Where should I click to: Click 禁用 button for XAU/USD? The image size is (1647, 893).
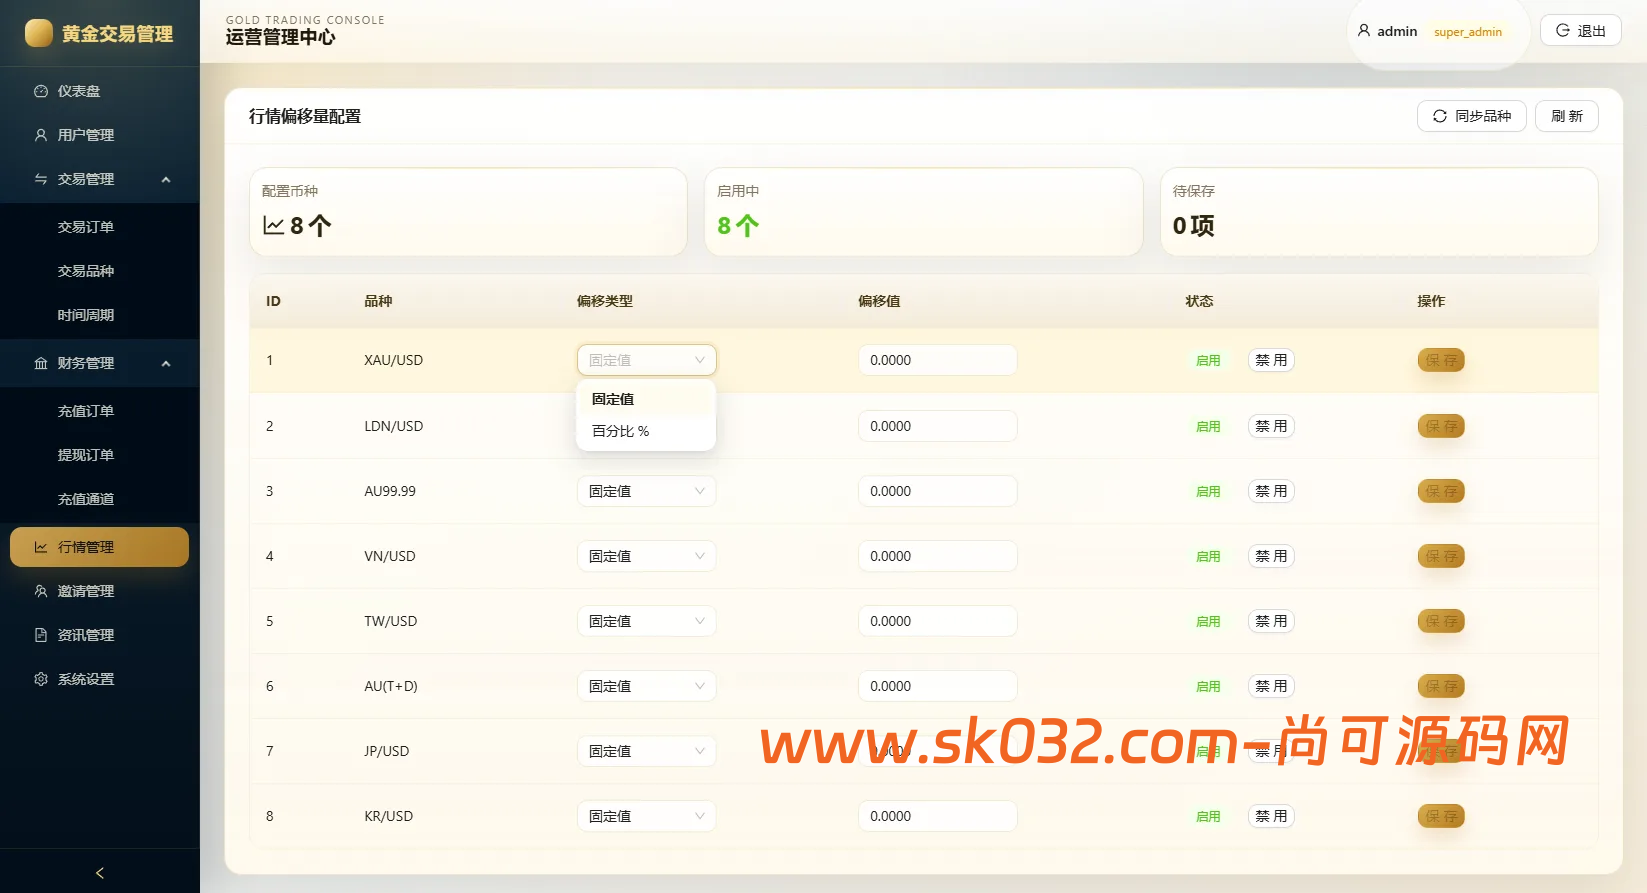click(1271, 360)
